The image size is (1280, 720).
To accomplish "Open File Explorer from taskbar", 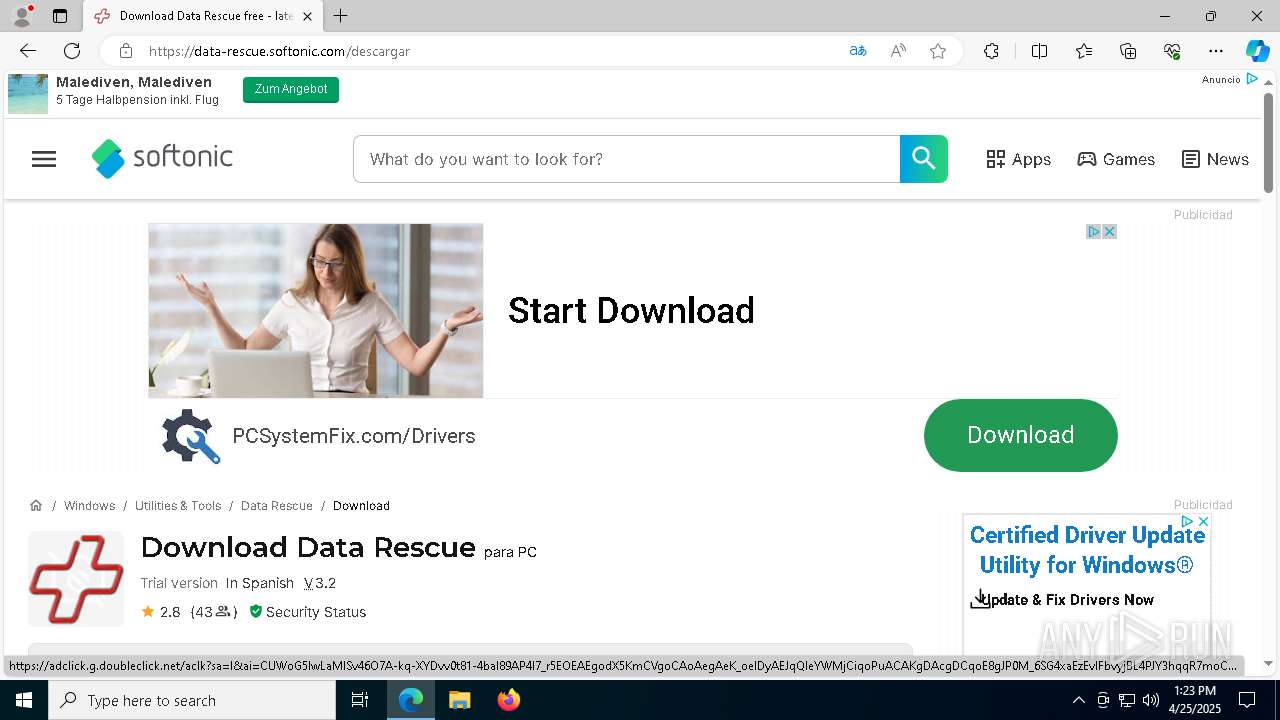I will click(459, 700).
